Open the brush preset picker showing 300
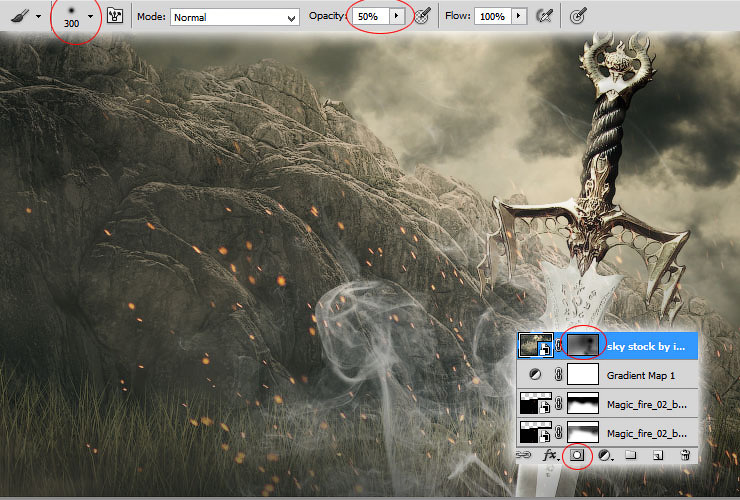Screen dimensions: 740x500 point(71,17)
